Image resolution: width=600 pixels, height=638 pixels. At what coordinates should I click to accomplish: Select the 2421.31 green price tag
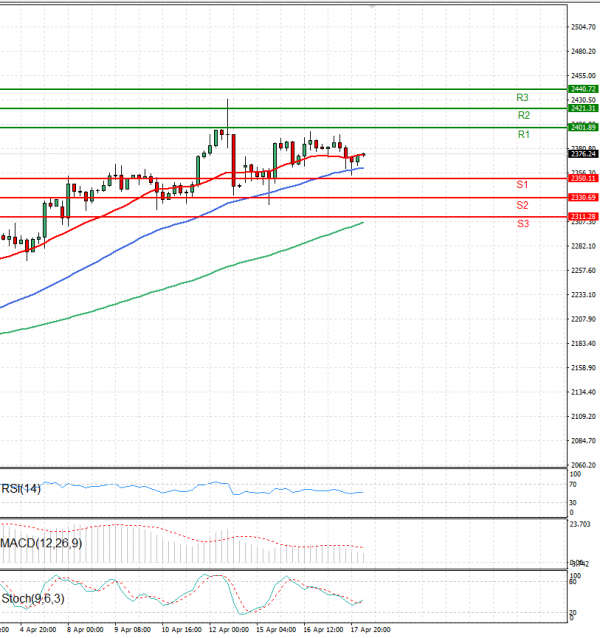[x=583, y=108]
